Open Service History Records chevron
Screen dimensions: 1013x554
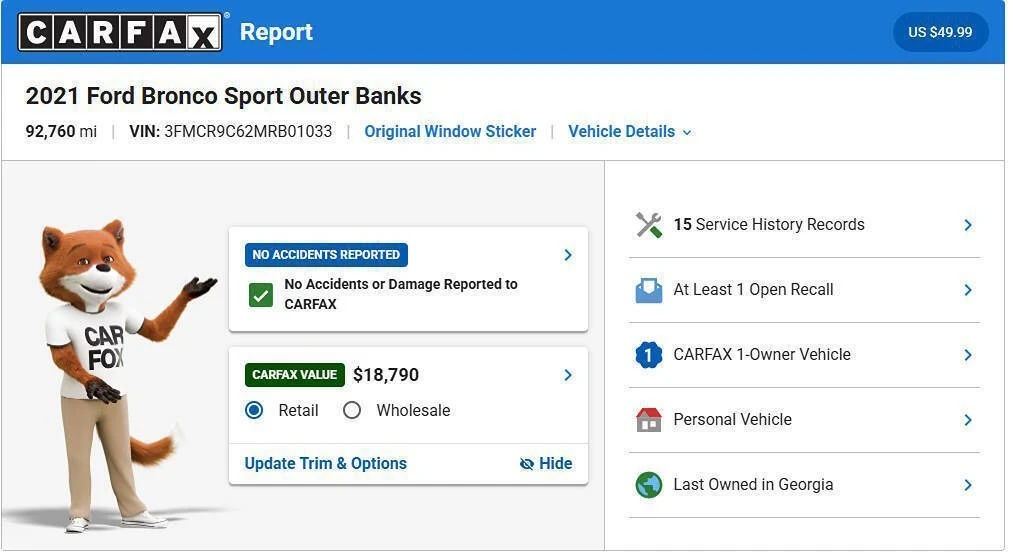pos(968,225)
